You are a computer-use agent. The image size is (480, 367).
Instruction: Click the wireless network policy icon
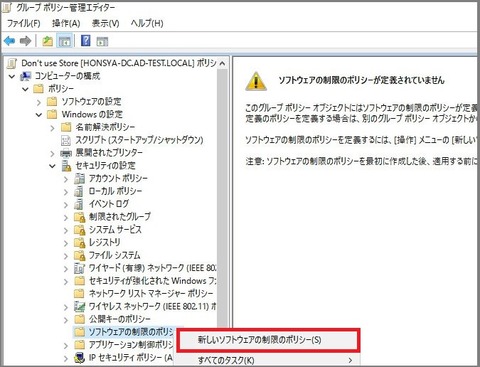(79, 306)
